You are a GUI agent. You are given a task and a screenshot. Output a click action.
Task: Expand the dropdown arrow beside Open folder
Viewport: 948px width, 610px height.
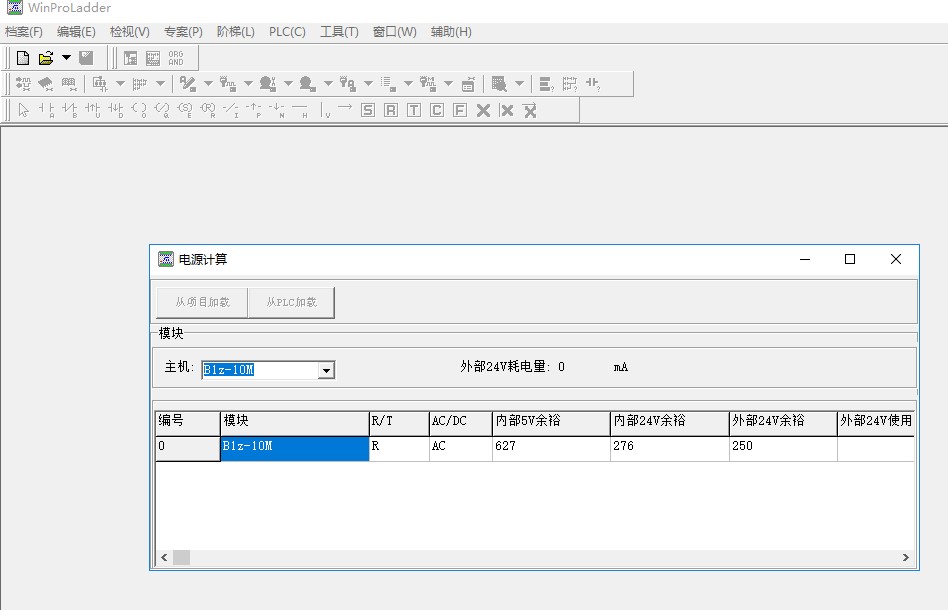pos(66,58)
